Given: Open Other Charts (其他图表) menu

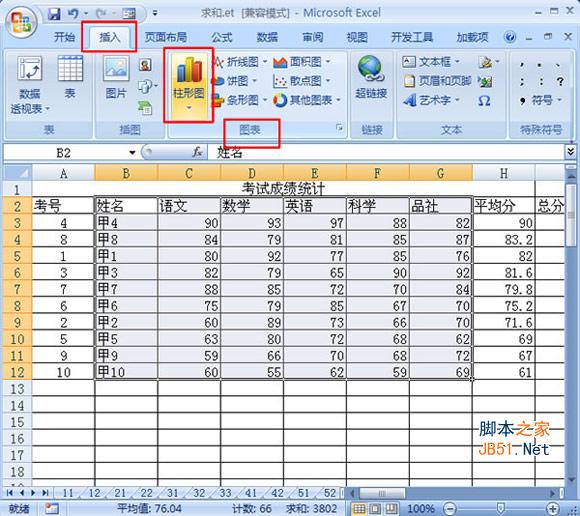Looking at the screenshot, I should tap(307, 100).
